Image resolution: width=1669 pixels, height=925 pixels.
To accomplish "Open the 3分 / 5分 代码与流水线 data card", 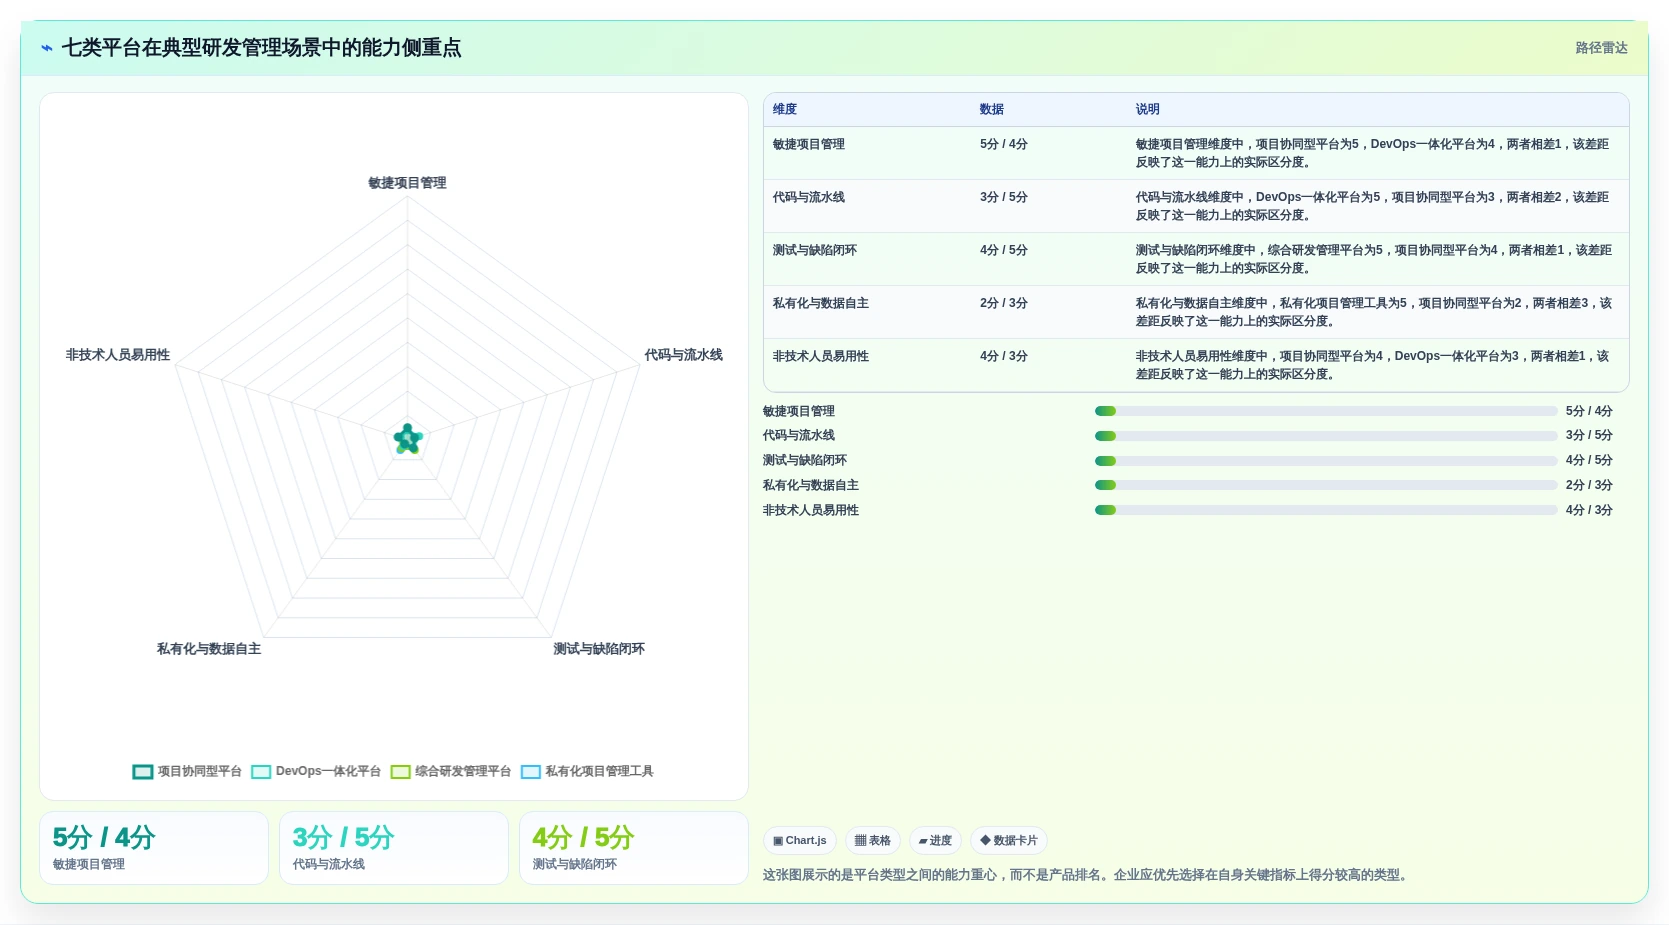I will click(x=394, y=848).
